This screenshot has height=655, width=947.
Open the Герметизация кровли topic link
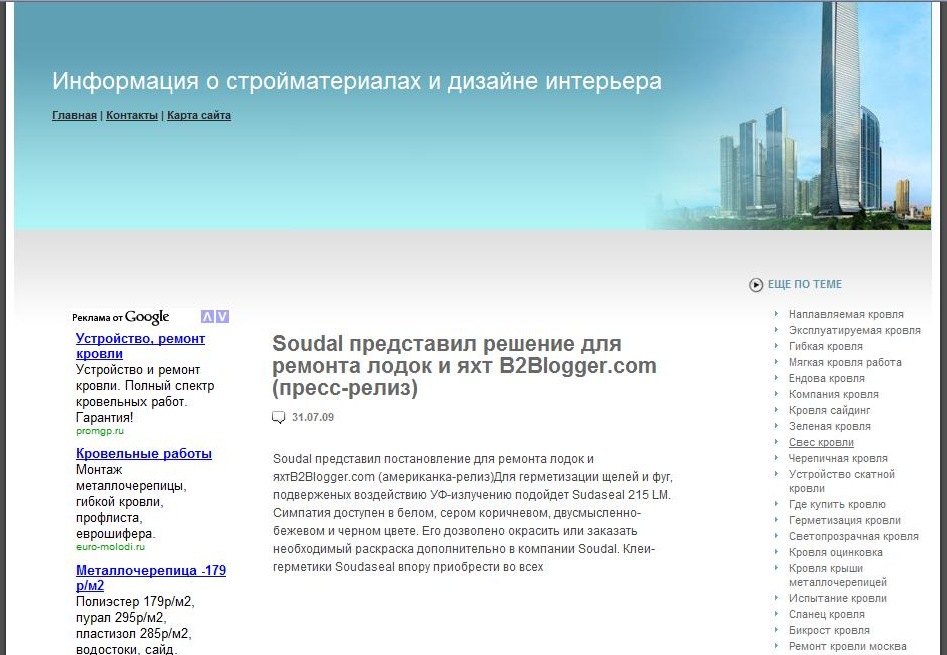[845, 520]
